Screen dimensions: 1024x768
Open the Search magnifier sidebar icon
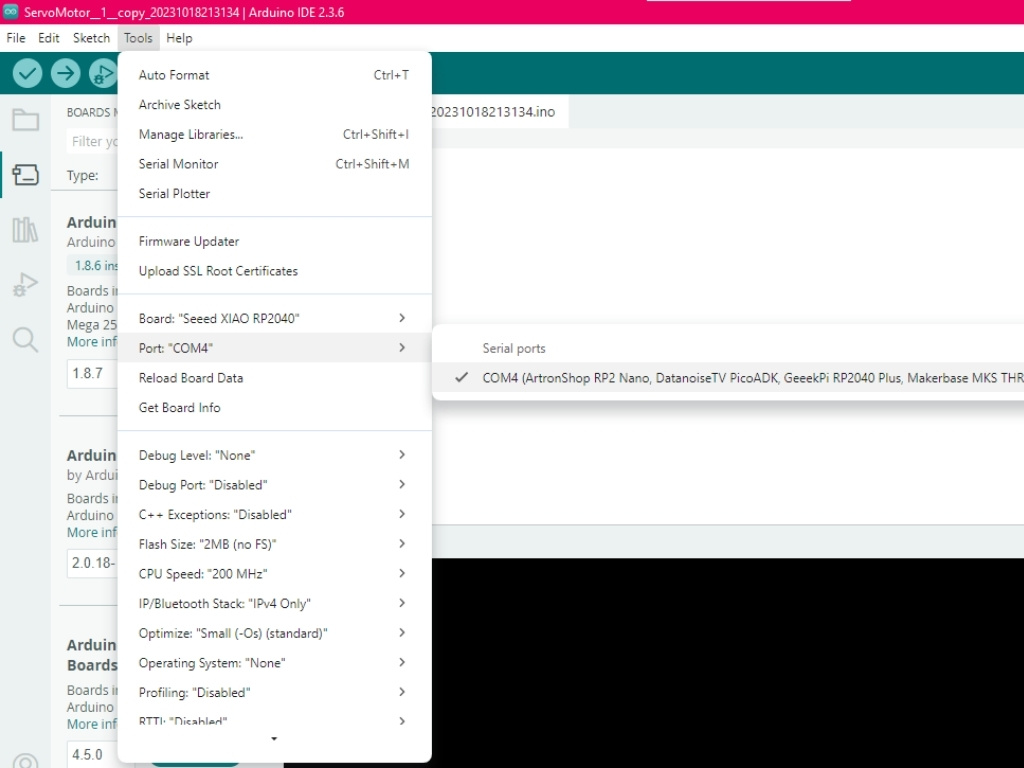[x=25, y=340]
